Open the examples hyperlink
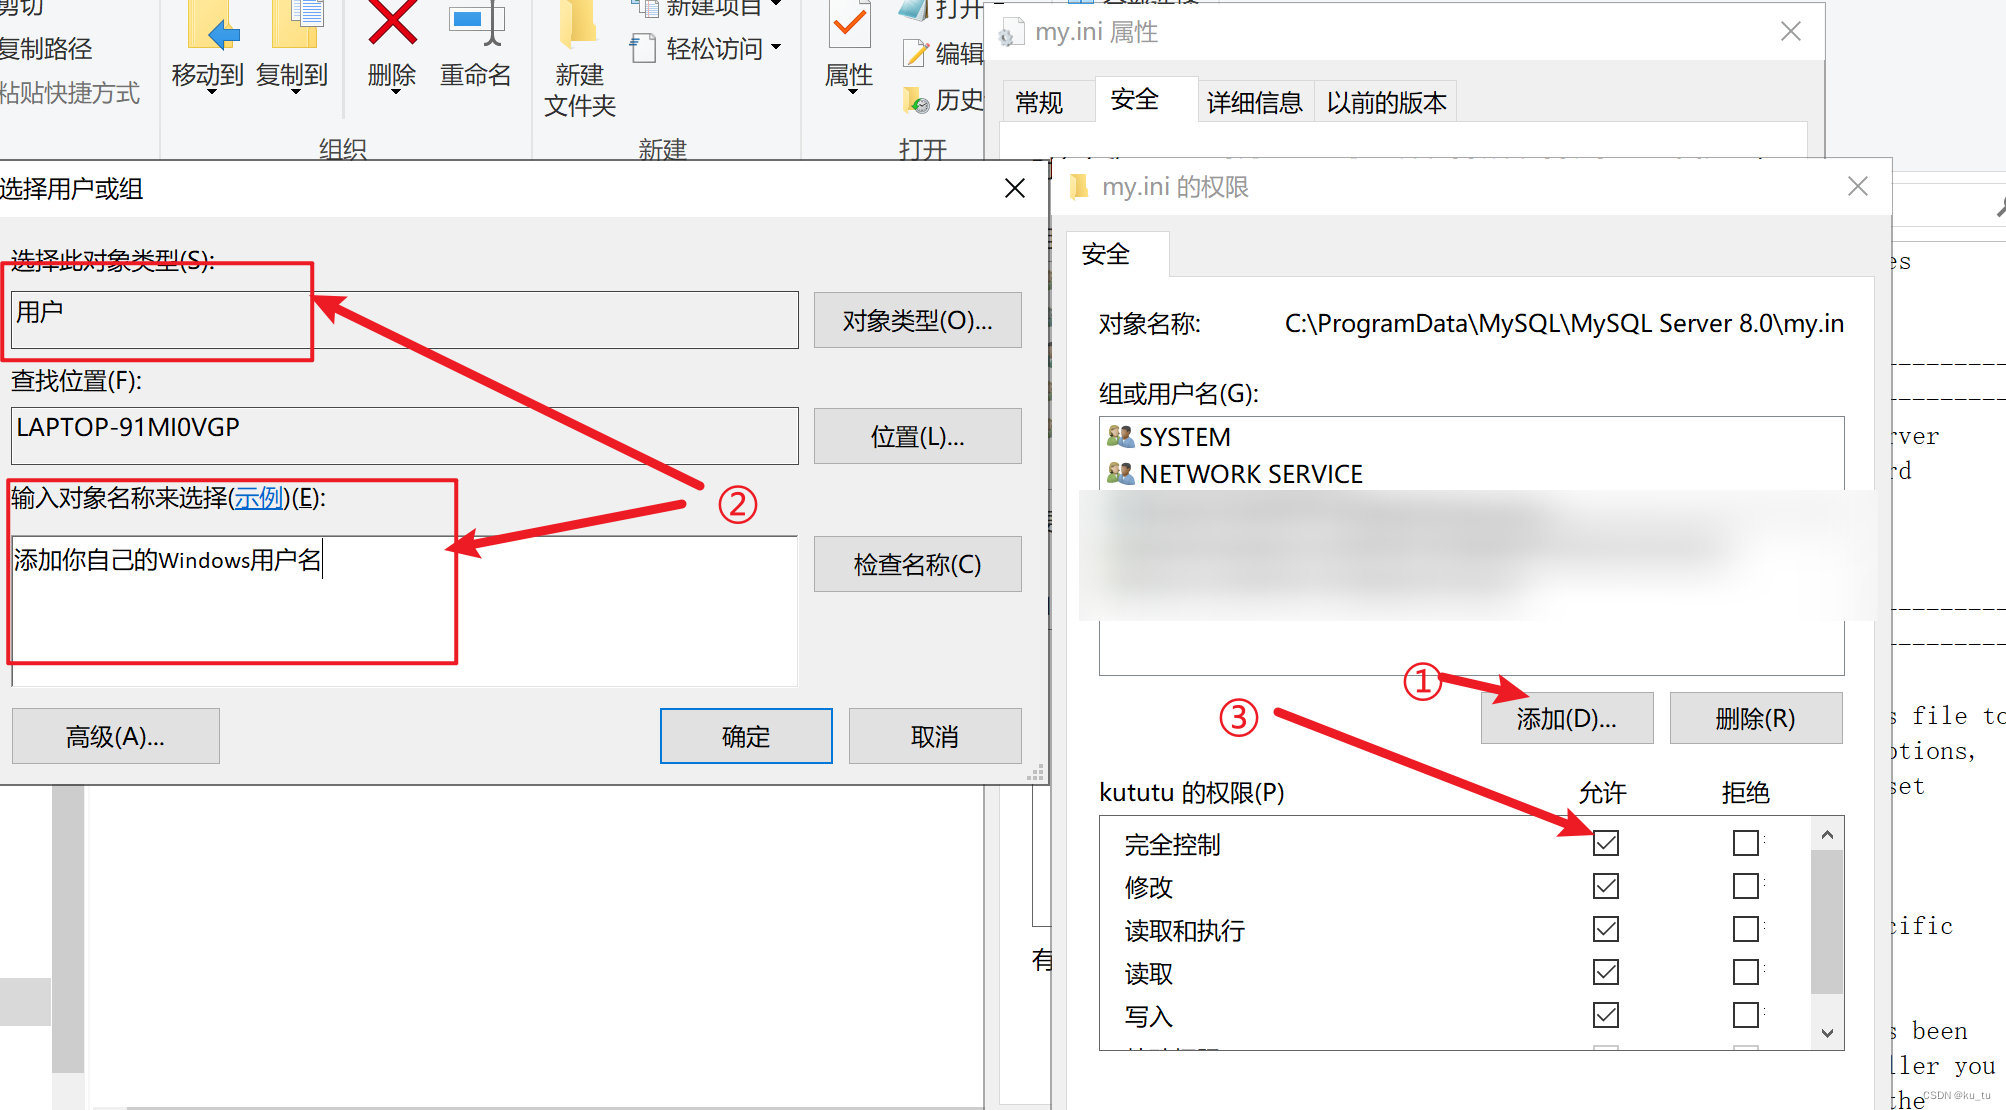The width and height of the screenshot is (2006, 1110). coord(259,497)
